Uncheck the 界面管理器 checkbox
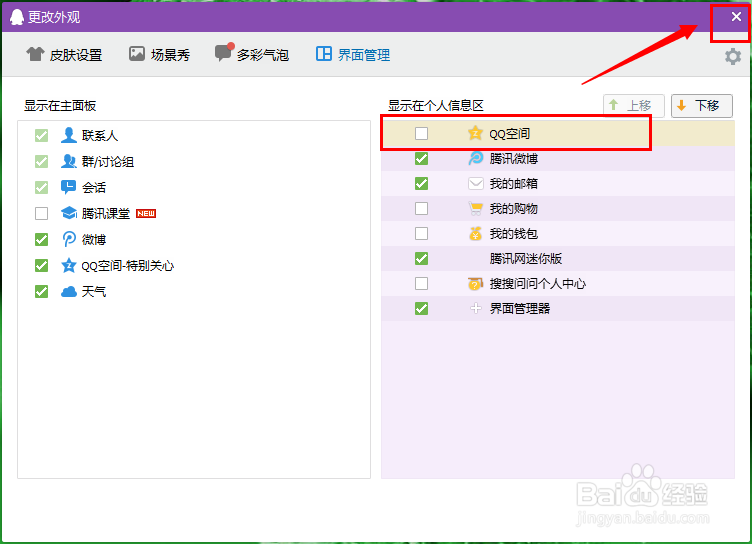 pyautogui.click(x=422, y=308)
